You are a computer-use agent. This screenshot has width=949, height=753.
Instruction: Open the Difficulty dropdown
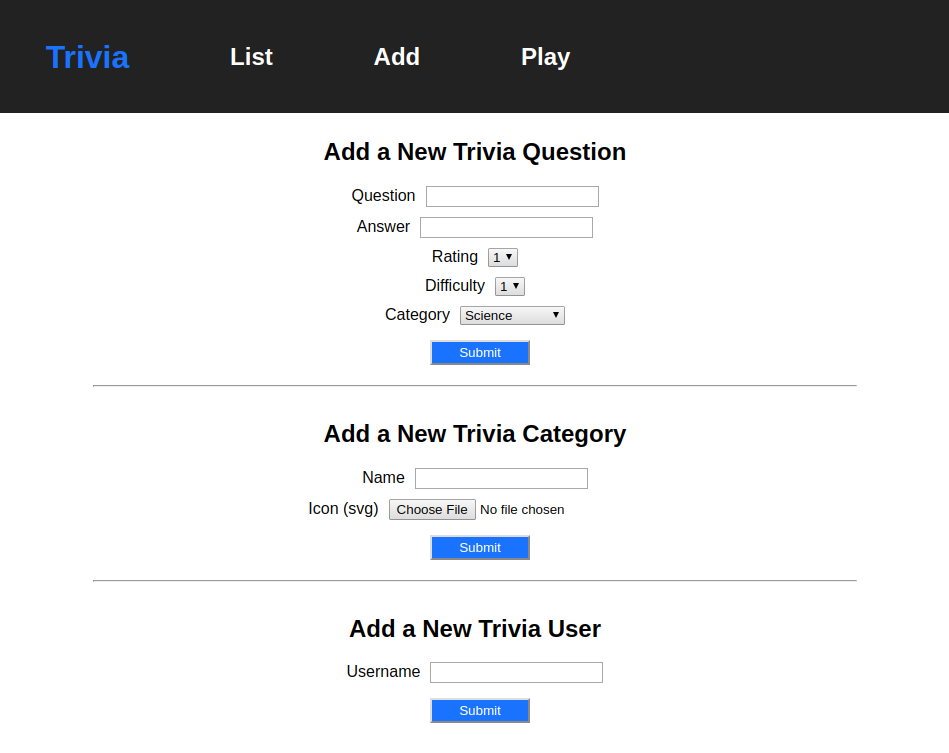pyautogui.click(x=509, y=286)
